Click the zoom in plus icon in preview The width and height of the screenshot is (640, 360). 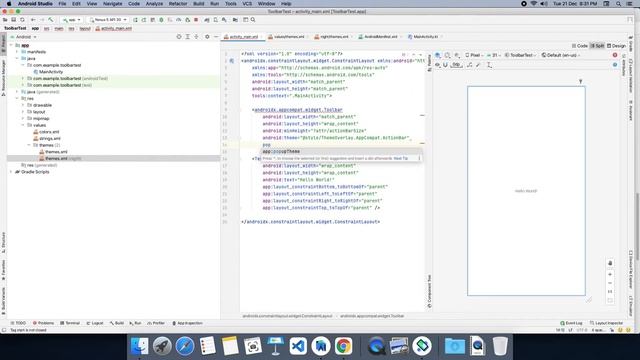[x=610, y=274]
